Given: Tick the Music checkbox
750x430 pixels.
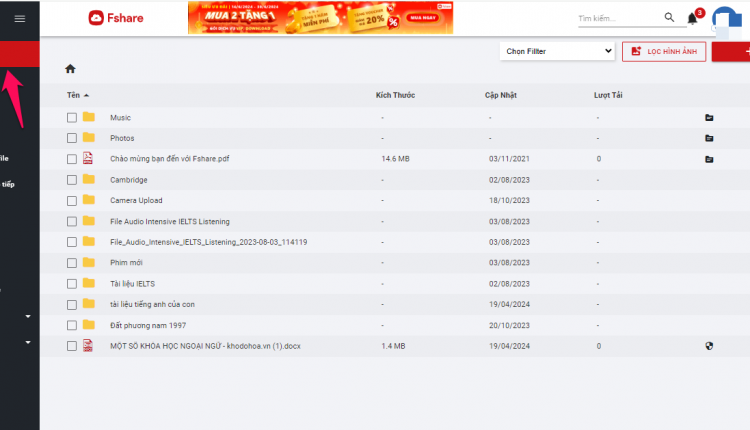Looking at the screenshot, I should 72,118.
